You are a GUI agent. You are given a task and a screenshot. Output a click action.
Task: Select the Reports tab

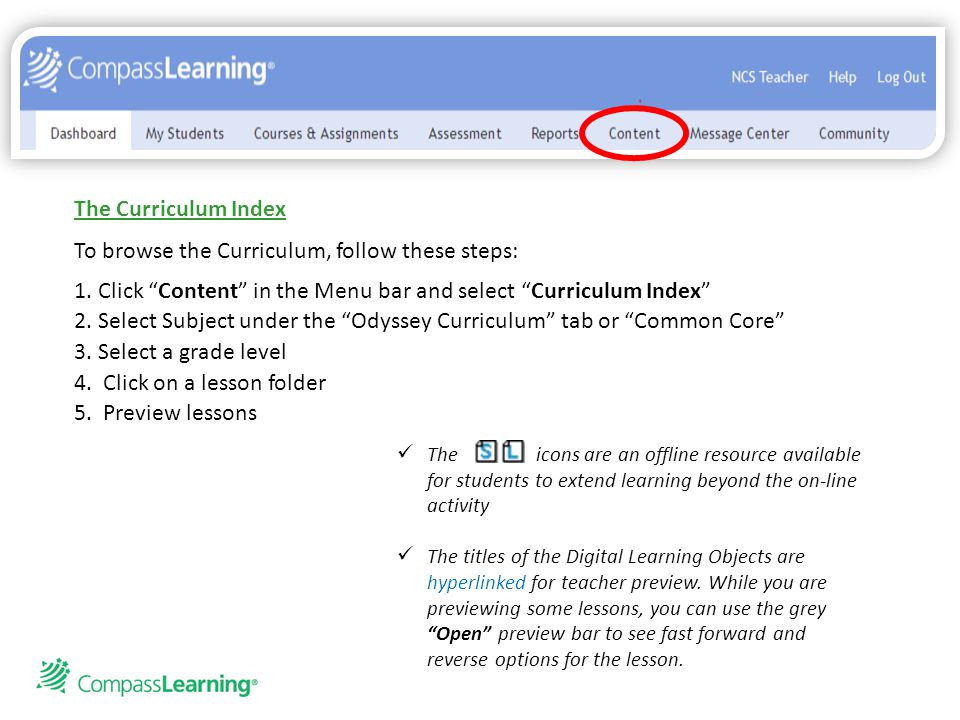click(x=555, y=133)
